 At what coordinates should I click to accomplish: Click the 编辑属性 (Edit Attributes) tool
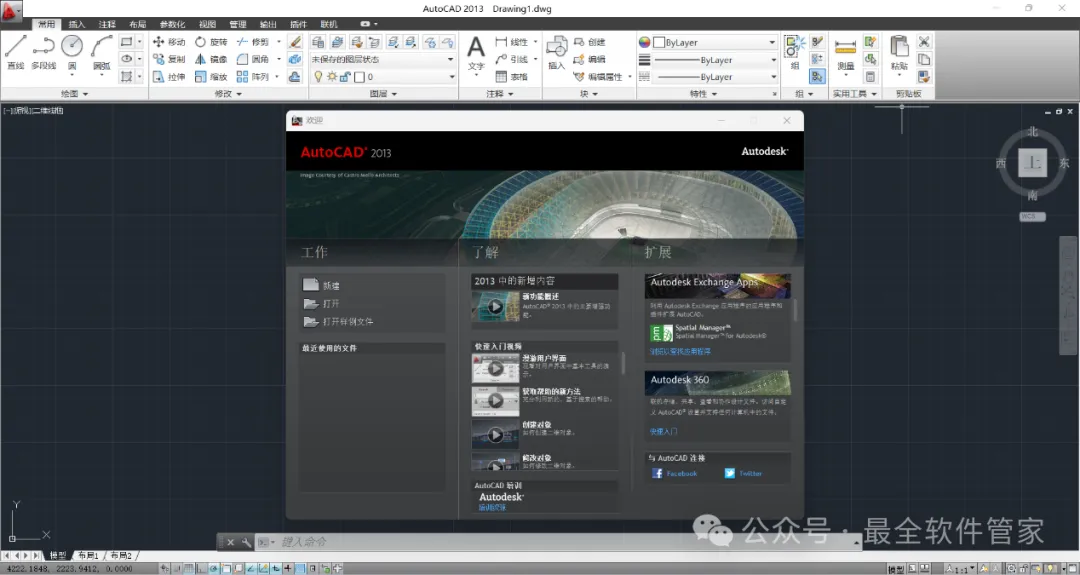[x=598, y=76]
